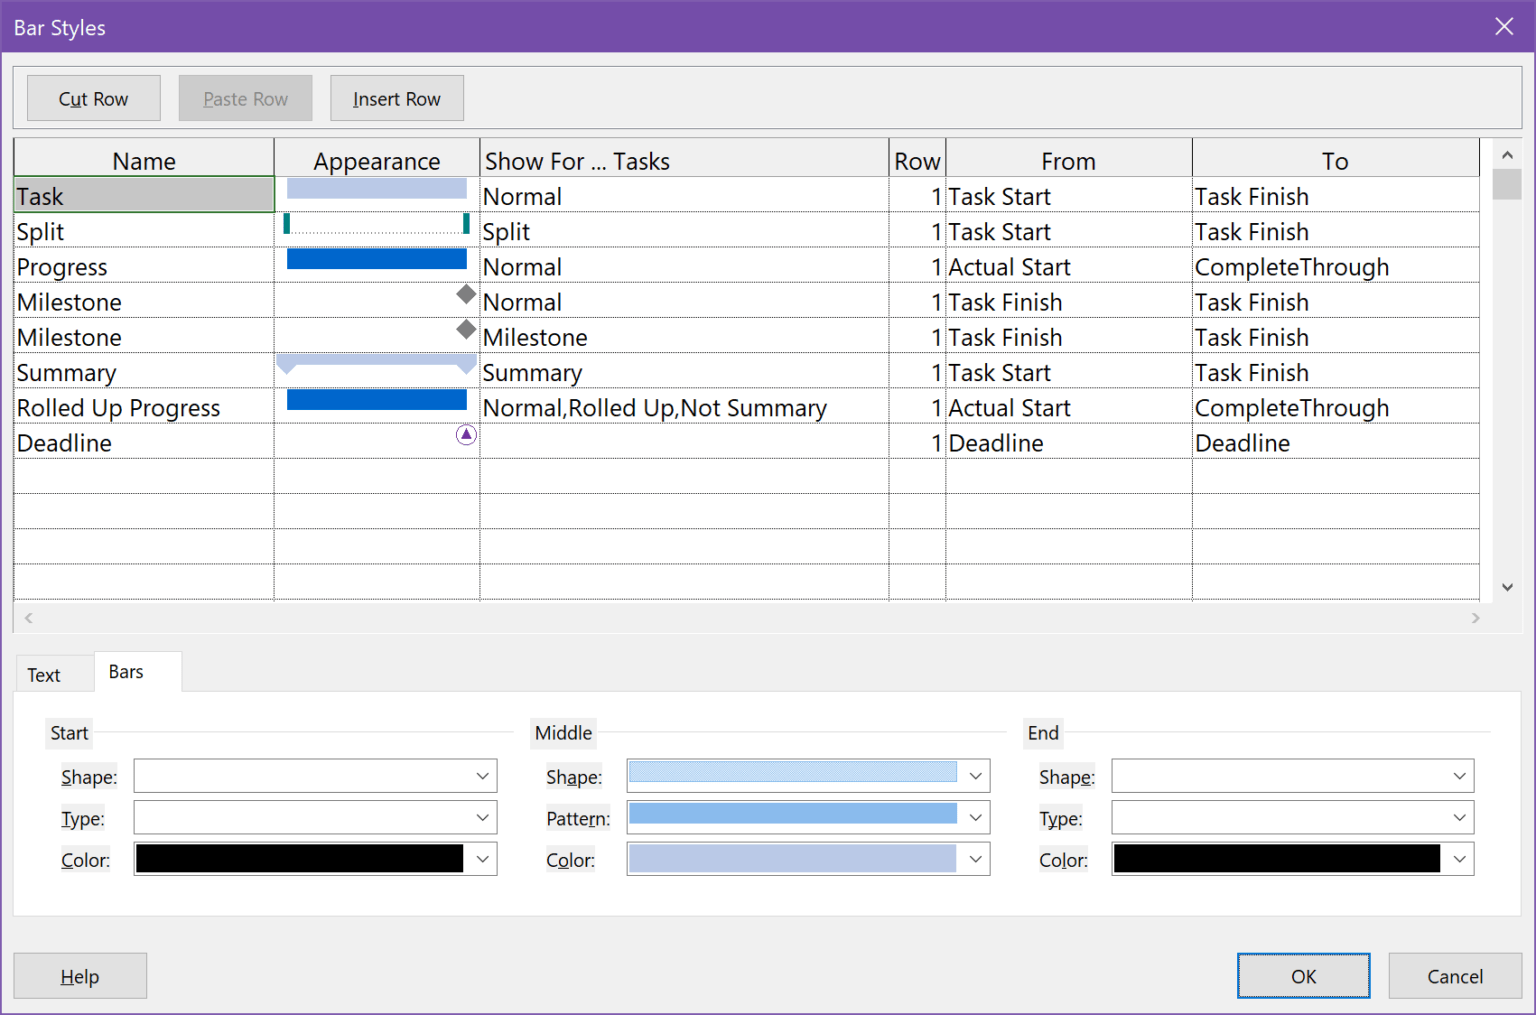The width and height of the screenshot is (1536, 1015).
Task: Click the Cut Row button
Action: [x=93, y=98]
